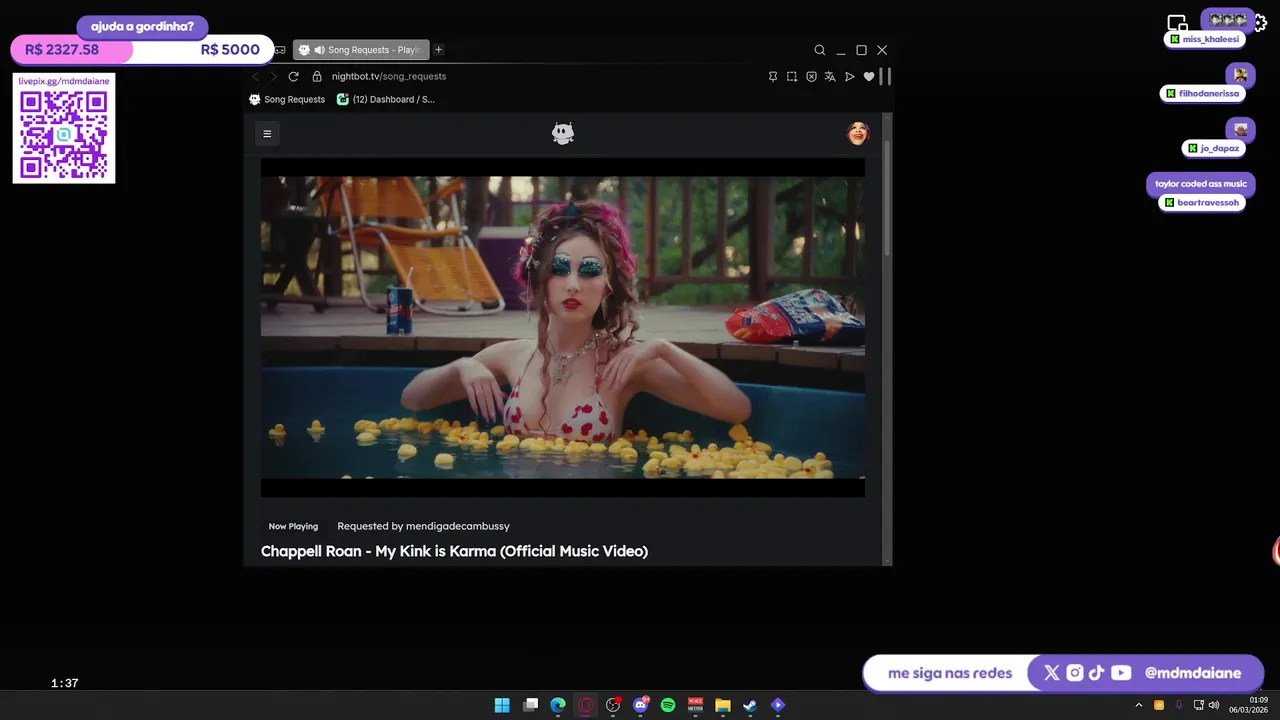Click the Nightbot logo in the header
1280x720 pixels.
563,133
